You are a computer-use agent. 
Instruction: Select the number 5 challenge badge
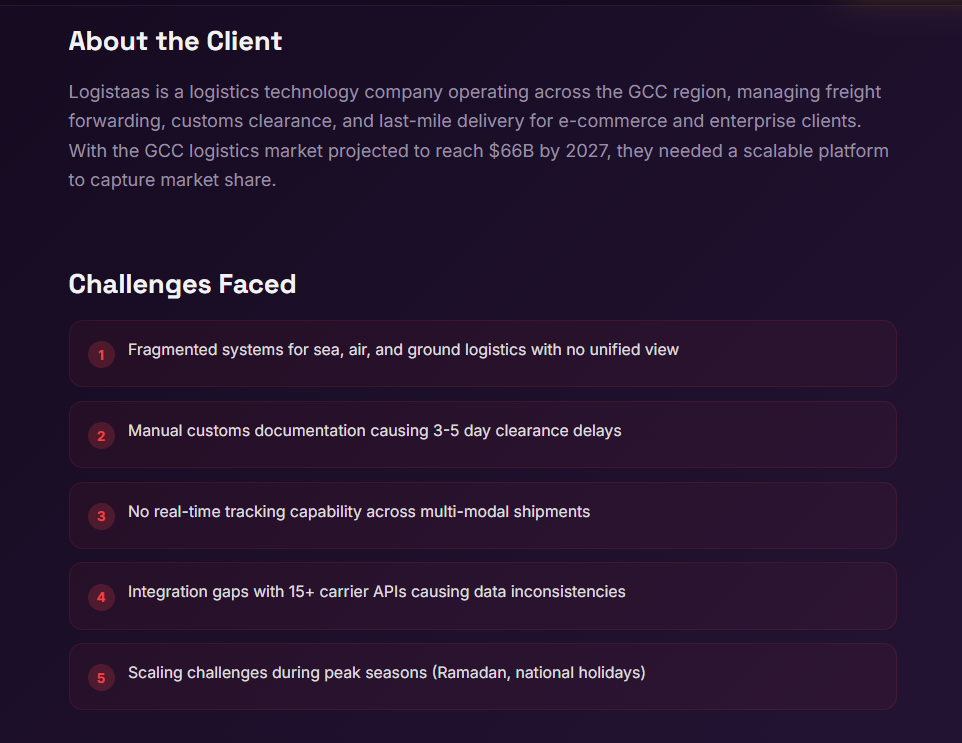[x=101, y=677]
